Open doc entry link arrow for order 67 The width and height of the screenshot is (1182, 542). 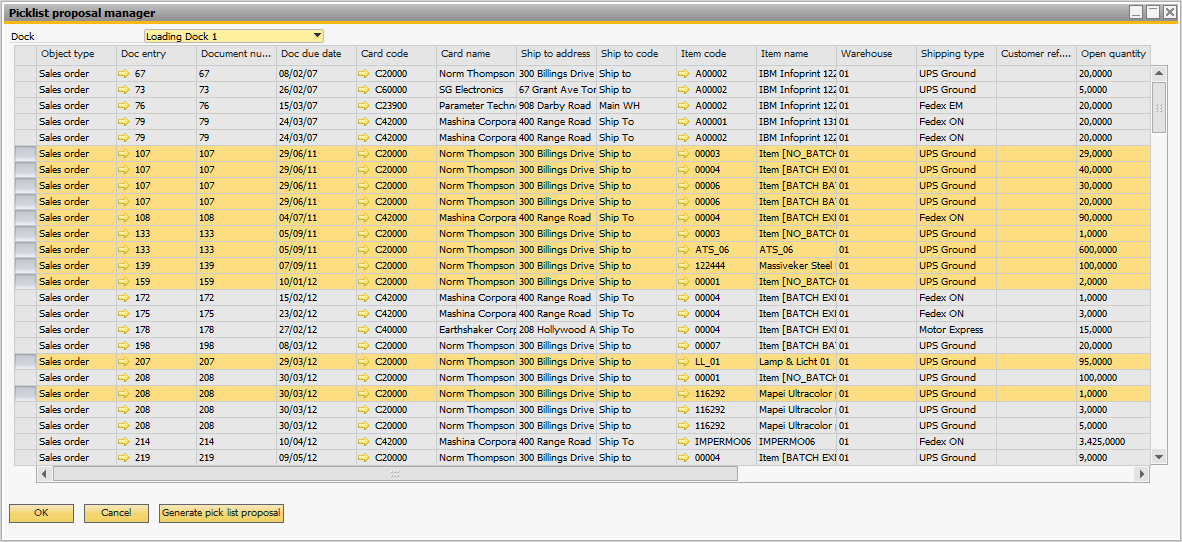[x=124, y=74]
